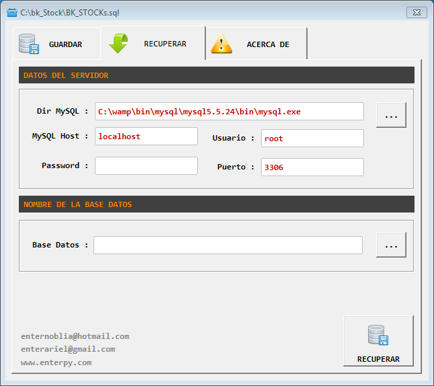This screenshot has width=434, height=386.
Task: Click the empty Password field
Action: pos(146,166)
